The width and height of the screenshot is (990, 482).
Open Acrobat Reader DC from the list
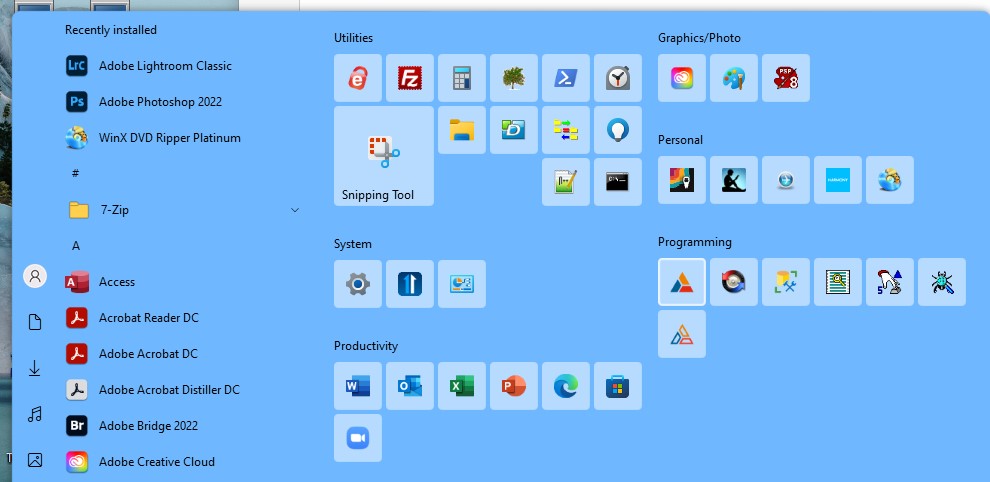pyautogui.click(x=183, y=318)
